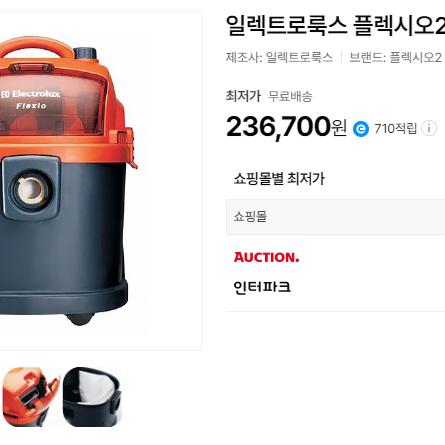Open the 인터파크 shop link
Image resolution: width=445 pixels, height=445 pixels.
click(262, 287)
